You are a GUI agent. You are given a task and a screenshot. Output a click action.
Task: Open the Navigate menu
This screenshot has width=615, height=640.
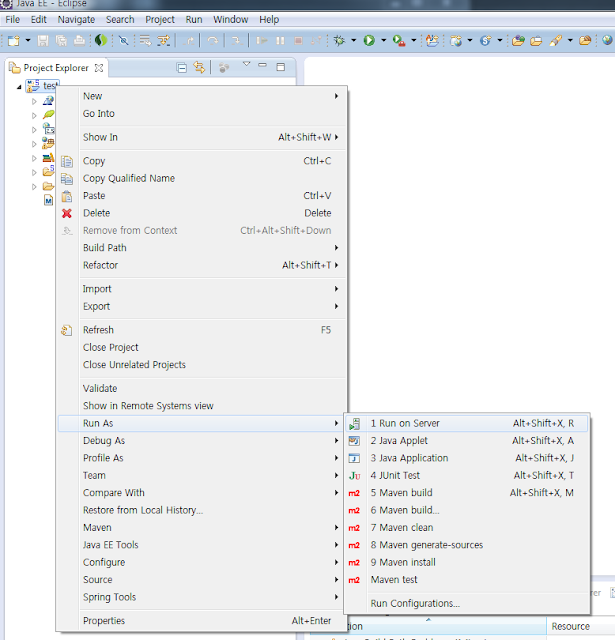pyautogui.click(x=76, y=20)
